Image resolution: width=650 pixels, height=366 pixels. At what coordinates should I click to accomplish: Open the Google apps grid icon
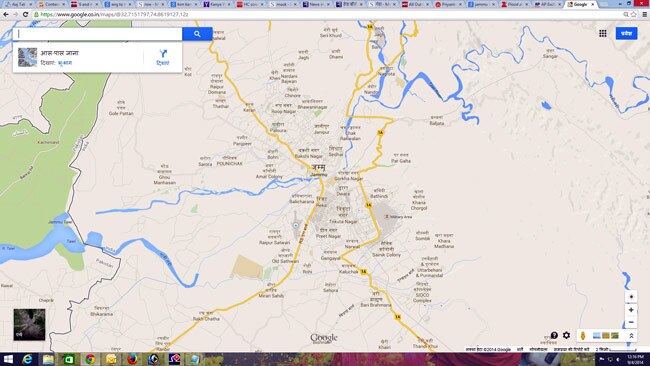pos(603,33)
